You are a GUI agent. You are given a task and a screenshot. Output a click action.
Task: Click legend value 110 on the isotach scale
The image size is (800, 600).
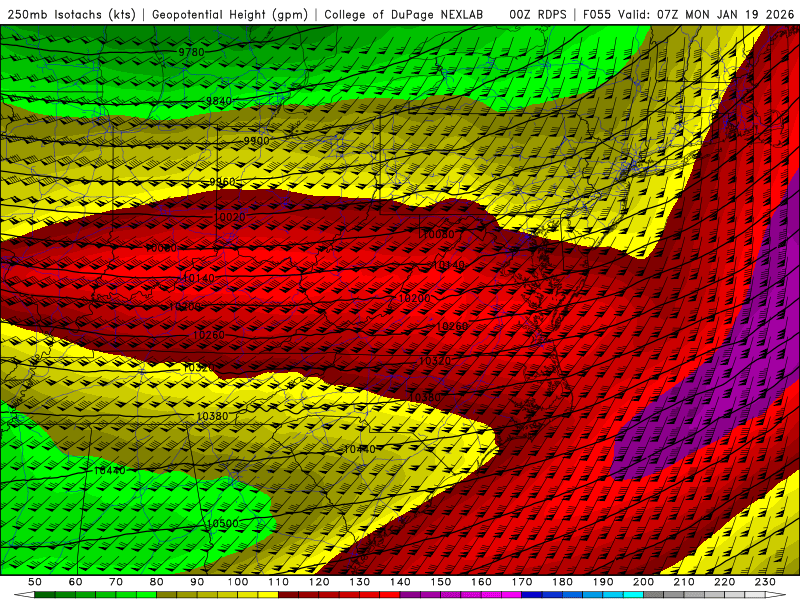click(x=278, y=582)
